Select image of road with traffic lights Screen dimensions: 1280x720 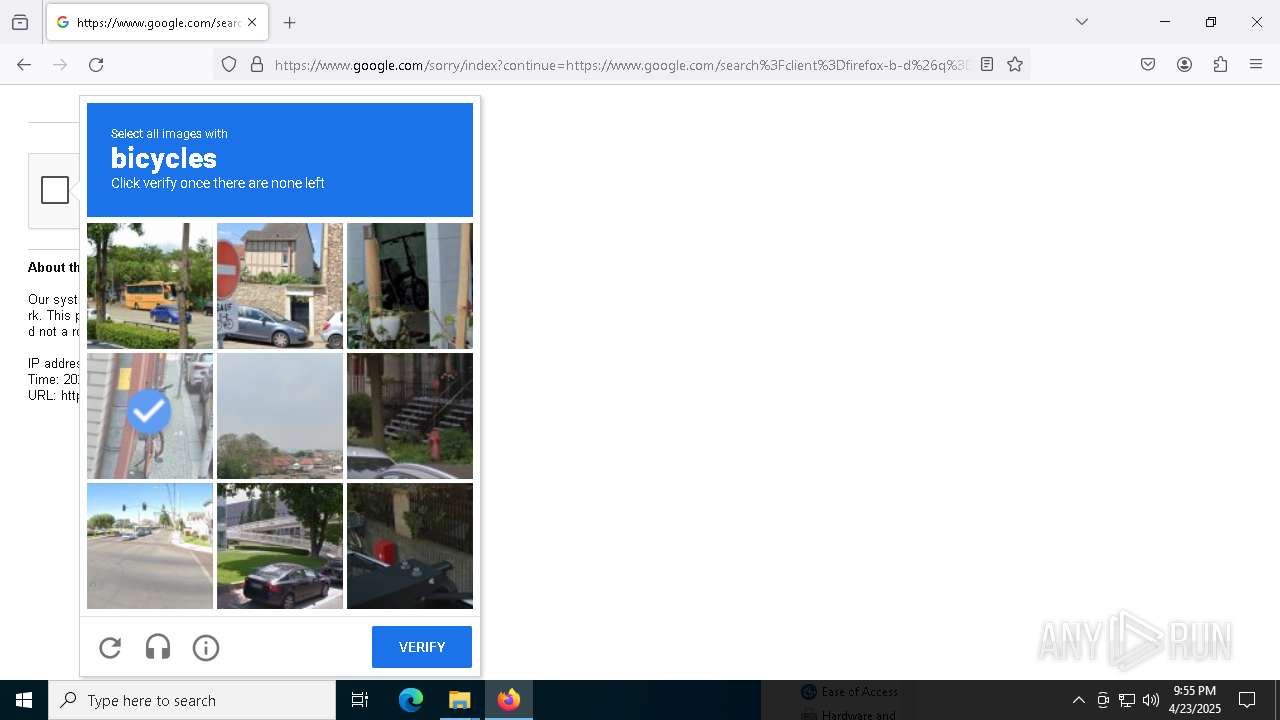150,546
